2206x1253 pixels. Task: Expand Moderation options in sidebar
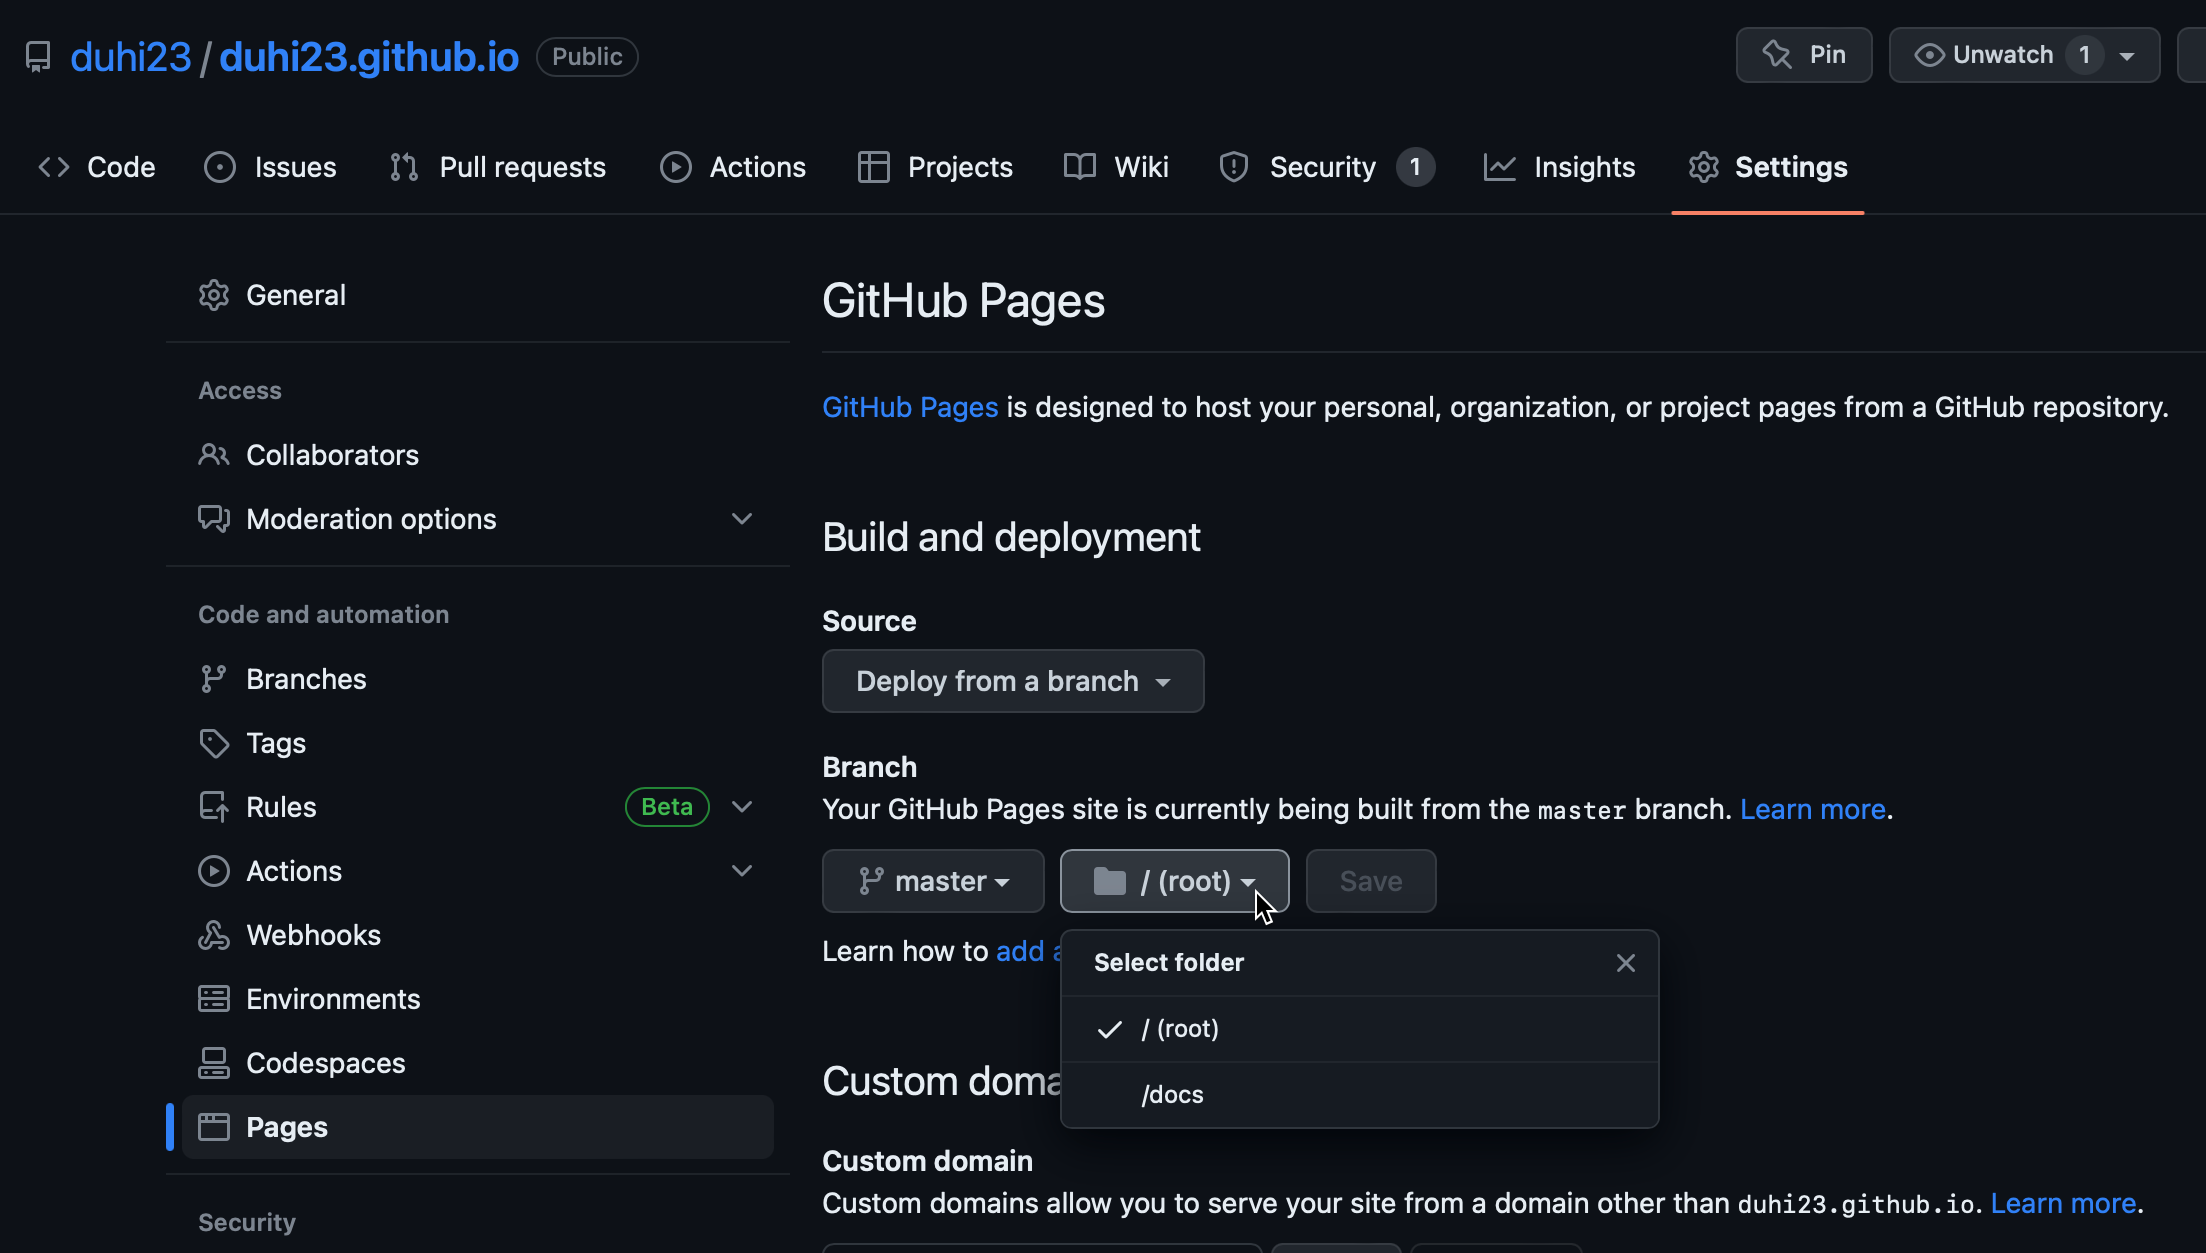tap(742, 519)
